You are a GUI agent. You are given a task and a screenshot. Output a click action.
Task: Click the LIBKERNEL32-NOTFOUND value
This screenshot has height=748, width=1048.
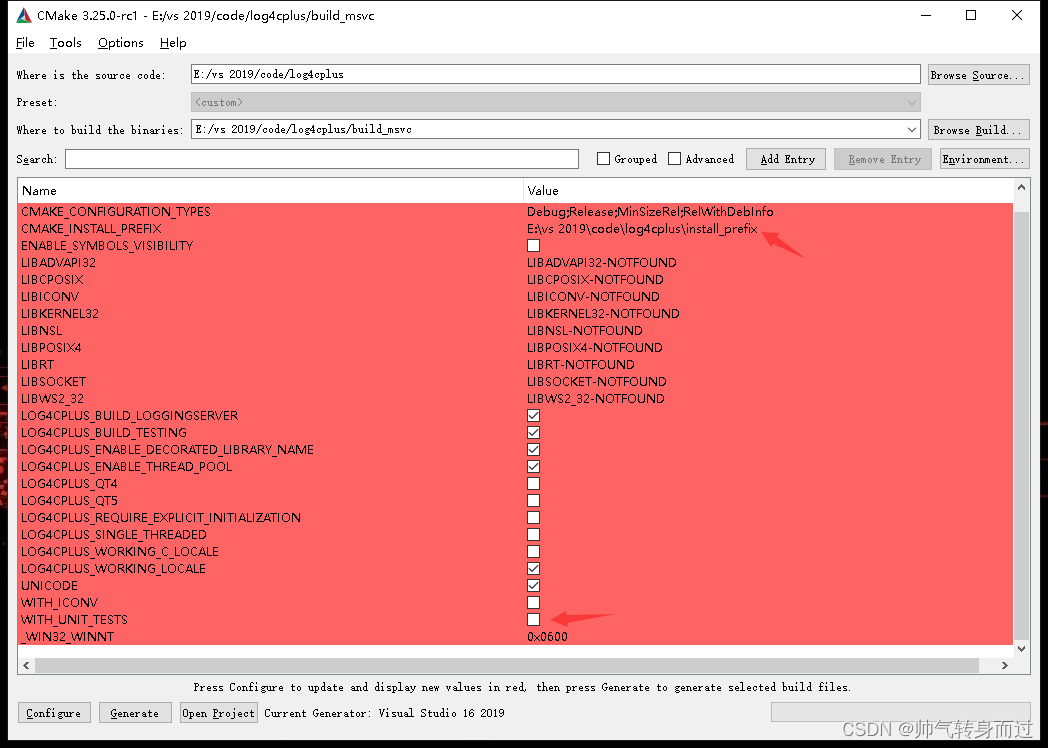click(x=603, y=314)
